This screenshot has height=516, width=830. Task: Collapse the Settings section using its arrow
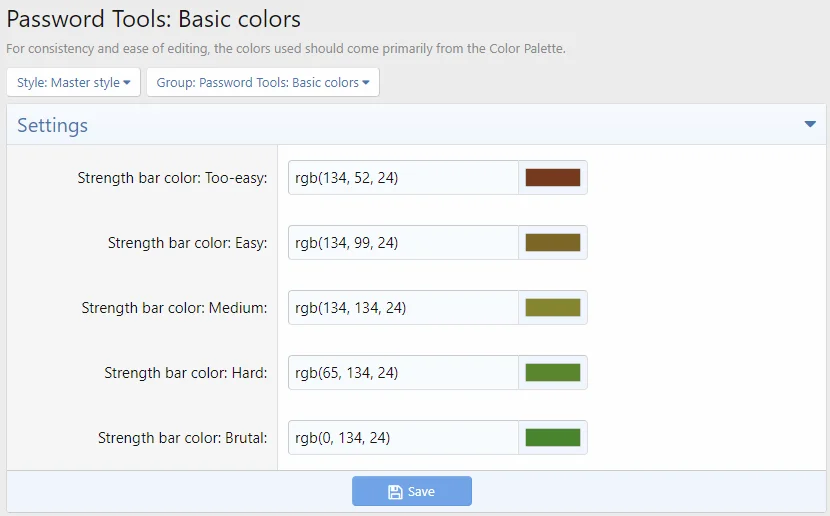coord(810,125)
